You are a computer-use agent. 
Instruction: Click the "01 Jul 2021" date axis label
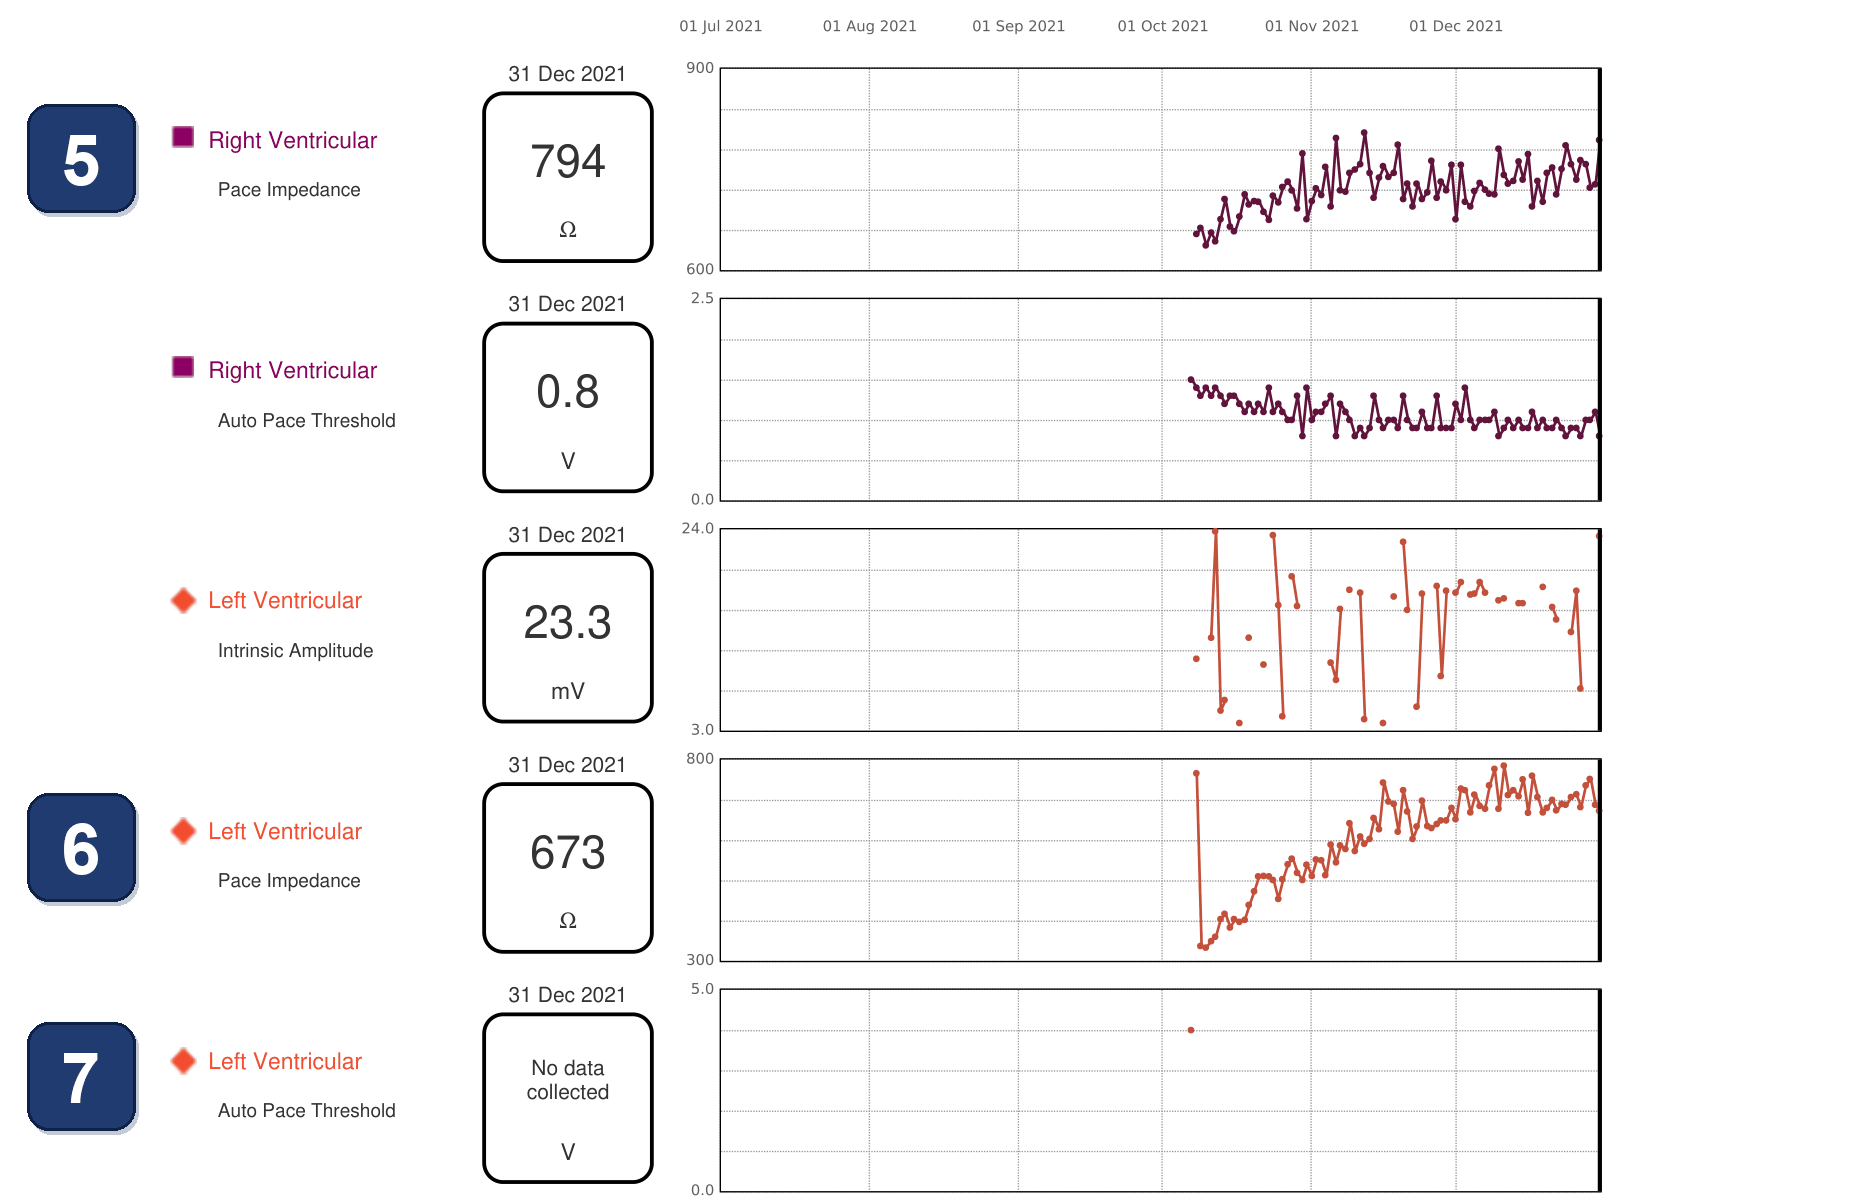[721, 26]
